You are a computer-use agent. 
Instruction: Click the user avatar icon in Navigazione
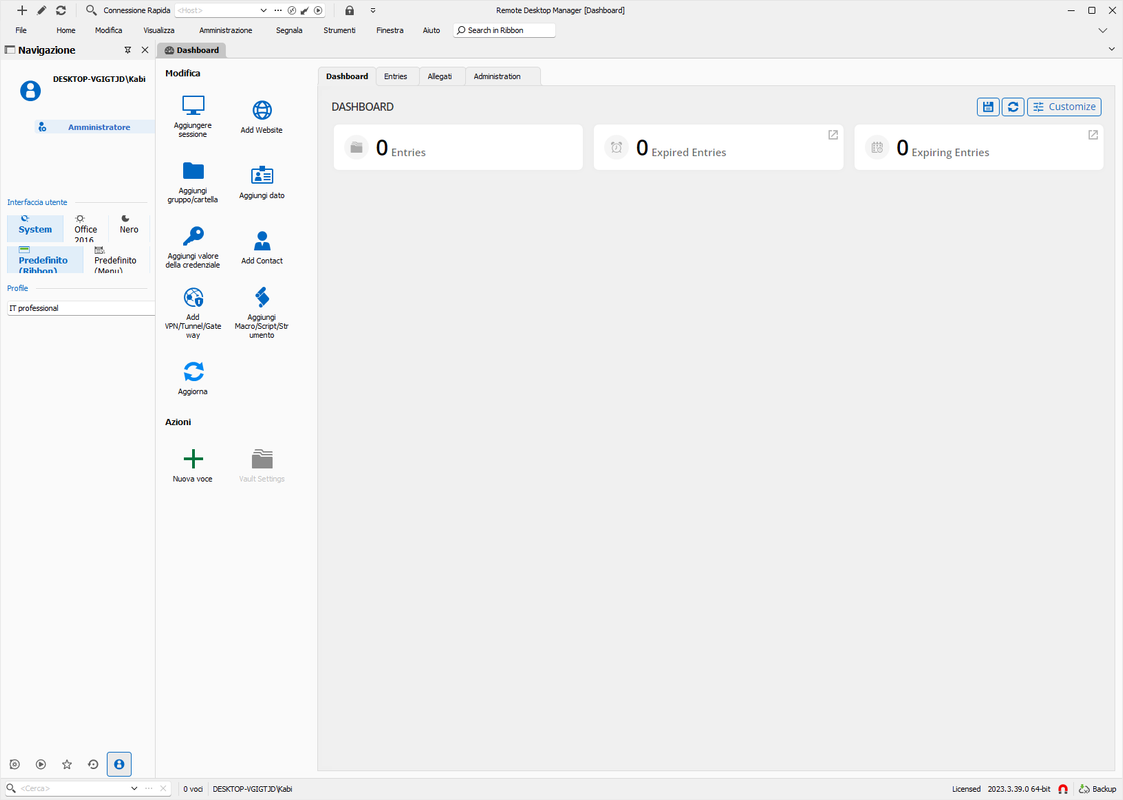[30, 91]
